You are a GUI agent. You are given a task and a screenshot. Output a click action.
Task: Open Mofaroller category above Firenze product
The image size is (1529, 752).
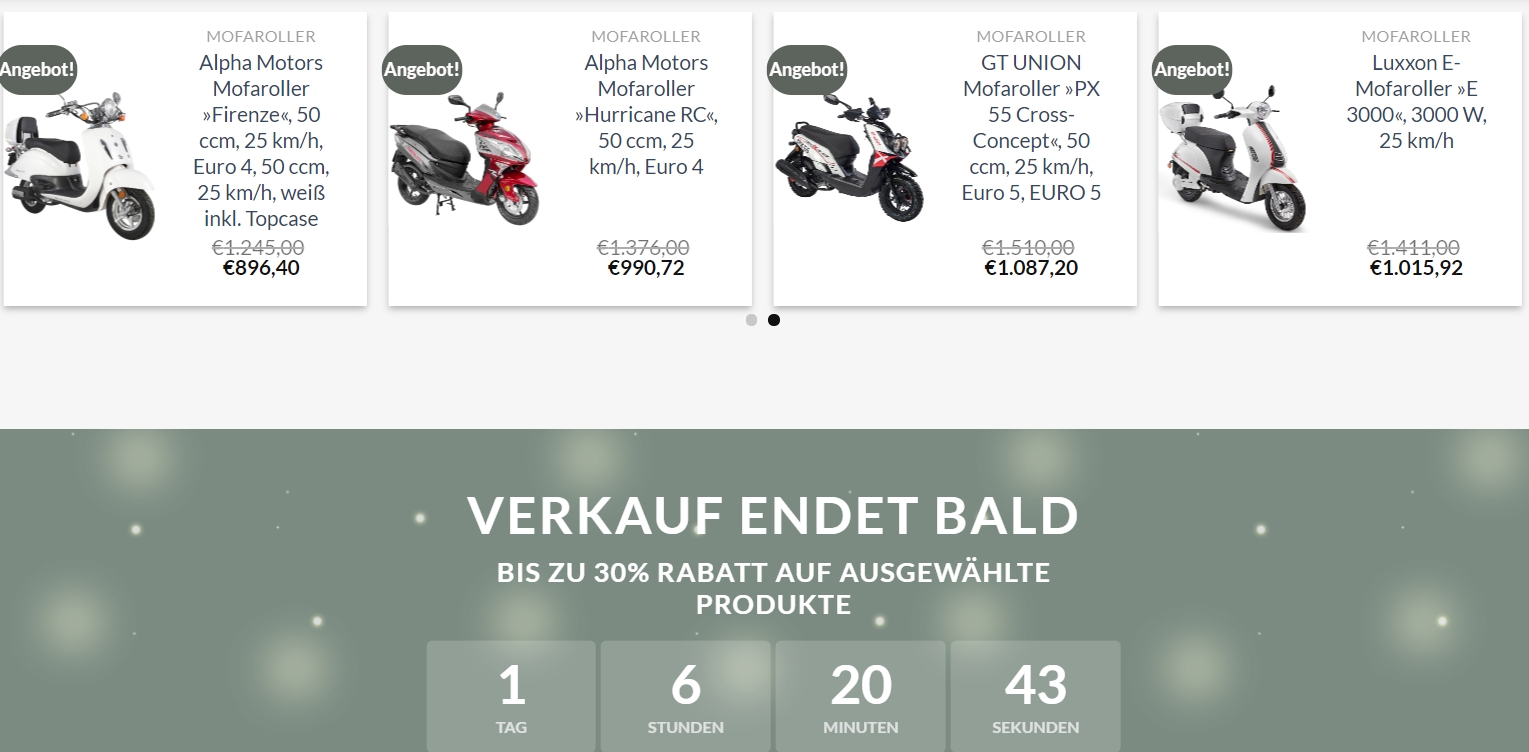261,36
